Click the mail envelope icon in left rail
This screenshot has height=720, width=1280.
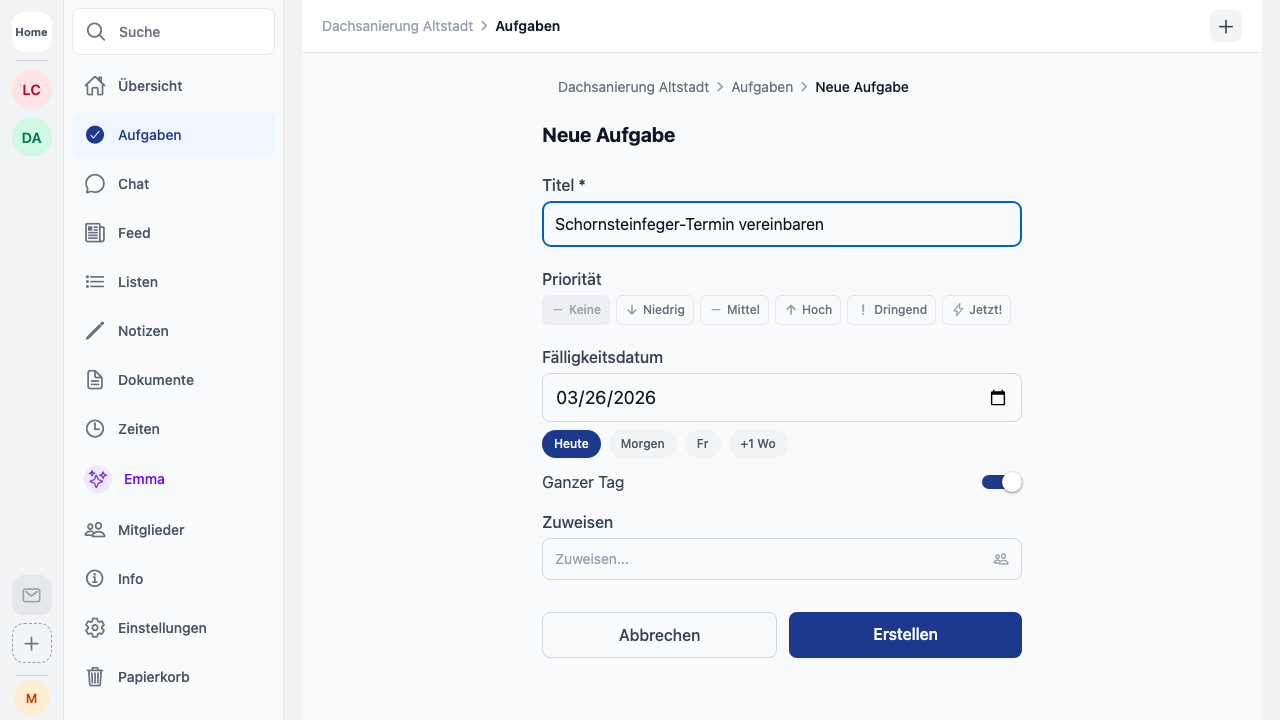(32, 595)
